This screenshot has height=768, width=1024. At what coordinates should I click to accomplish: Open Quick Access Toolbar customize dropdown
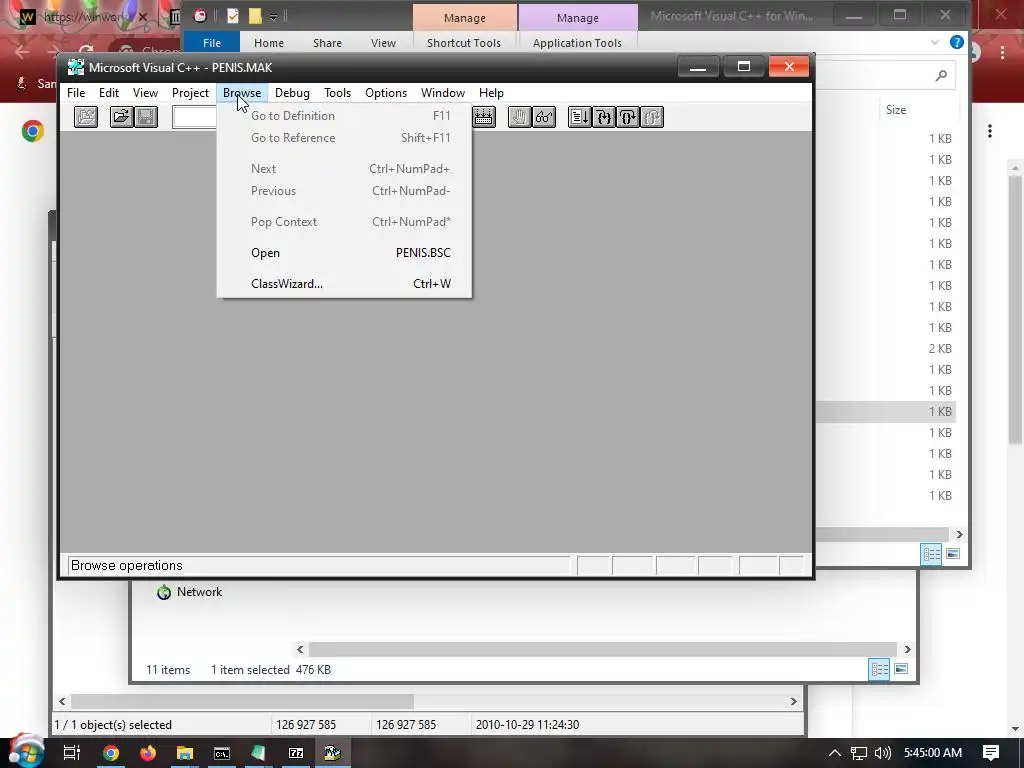click(274, 17)
